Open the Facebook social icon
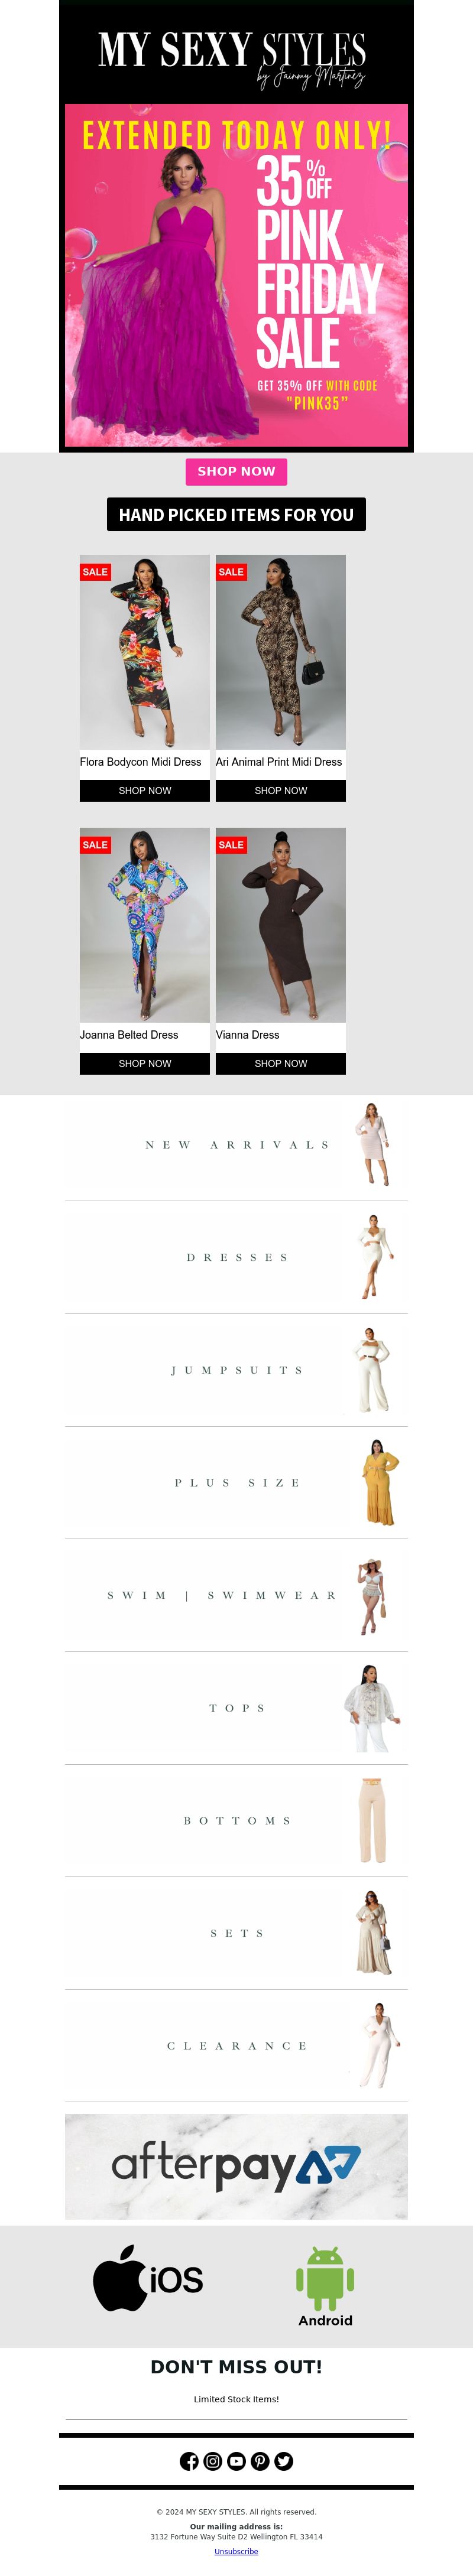 click(189, 2461)
